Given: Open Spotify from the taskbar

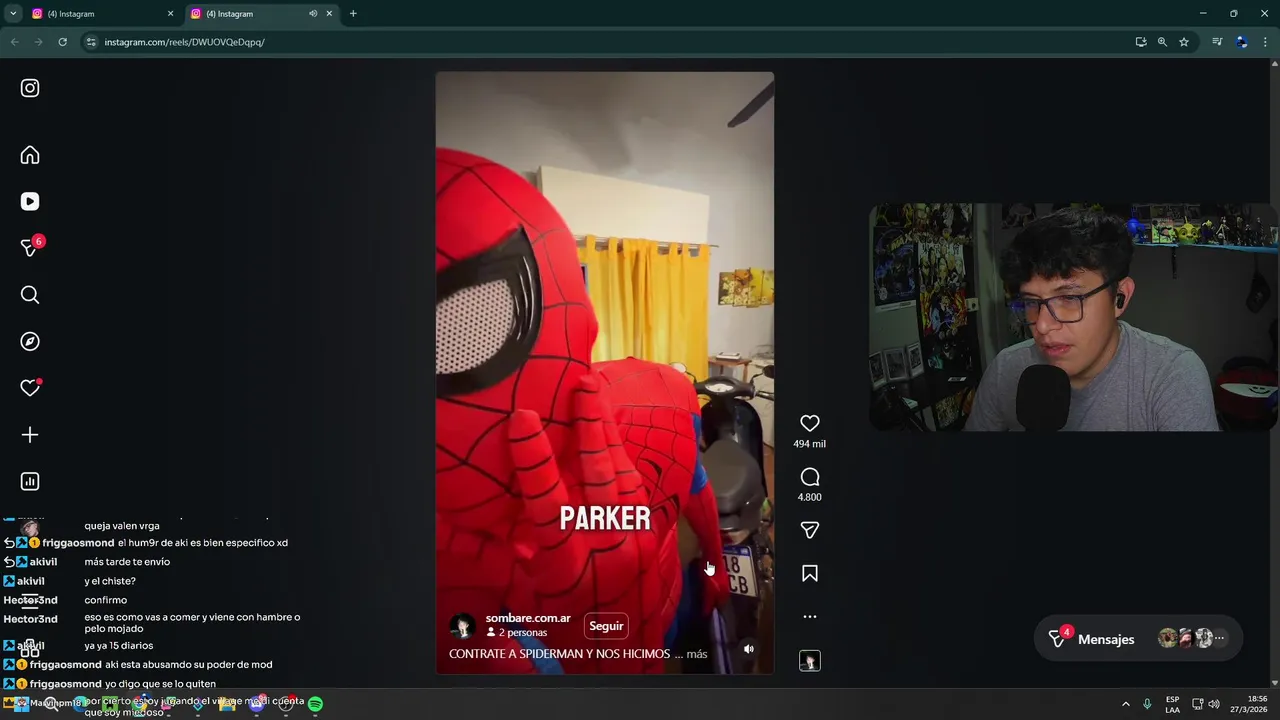Looking at the screenshot, I should pyautogui.click(x=315, y=704).
